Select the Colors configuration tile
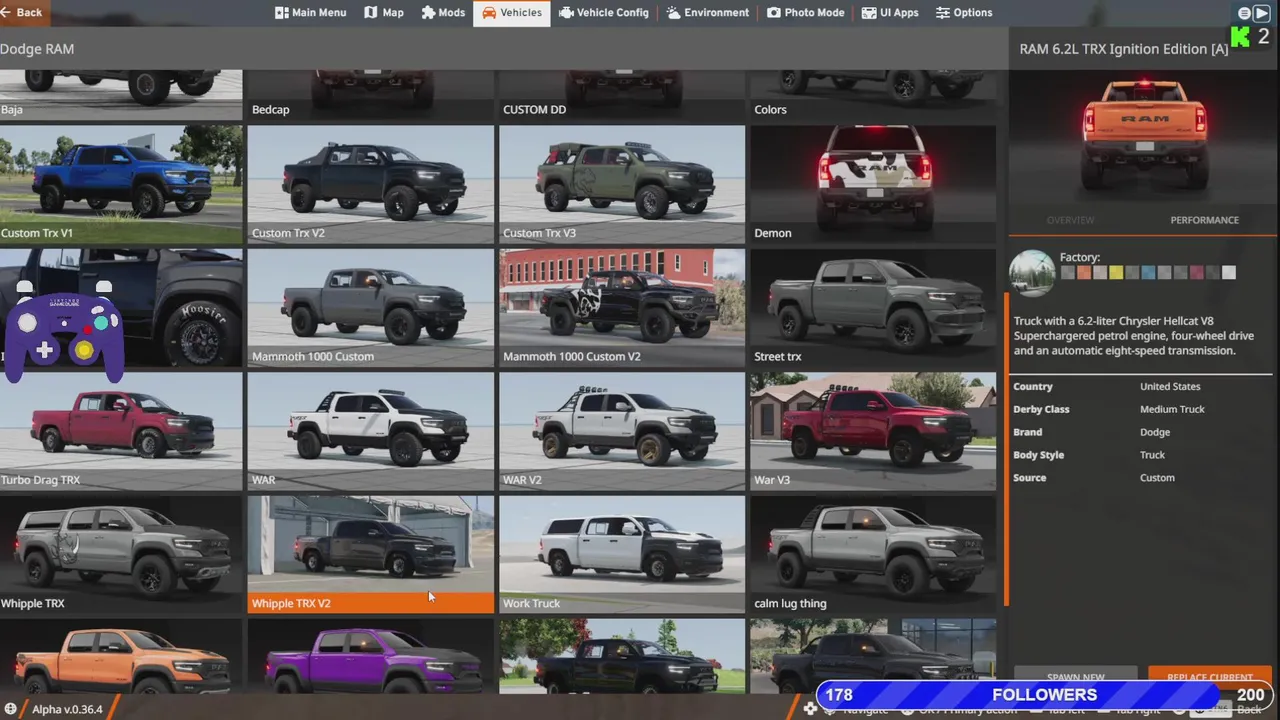The width and height of the screenshot is (1280, 720). (873, 95)
